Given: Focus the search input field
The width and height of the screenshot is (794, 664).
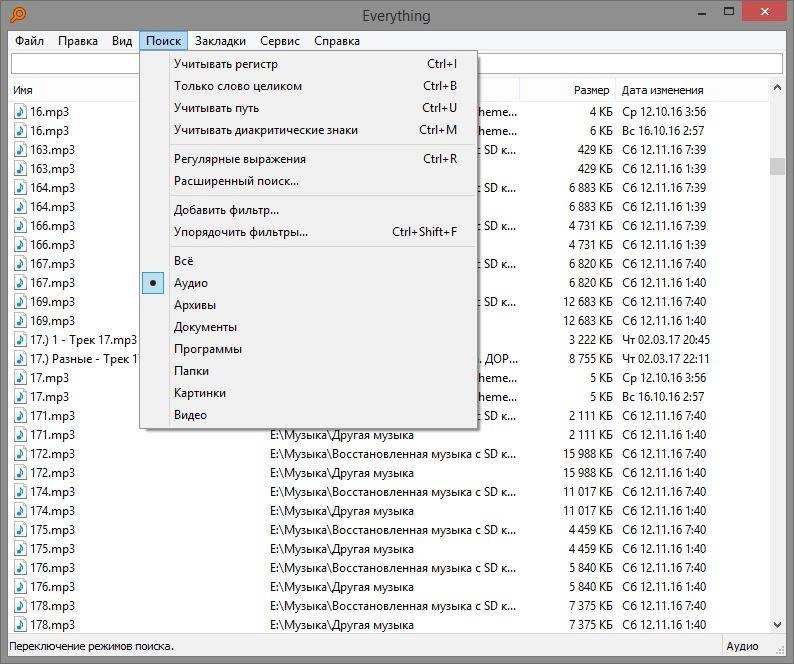Looking at the screenshot, I should (396, 64).
